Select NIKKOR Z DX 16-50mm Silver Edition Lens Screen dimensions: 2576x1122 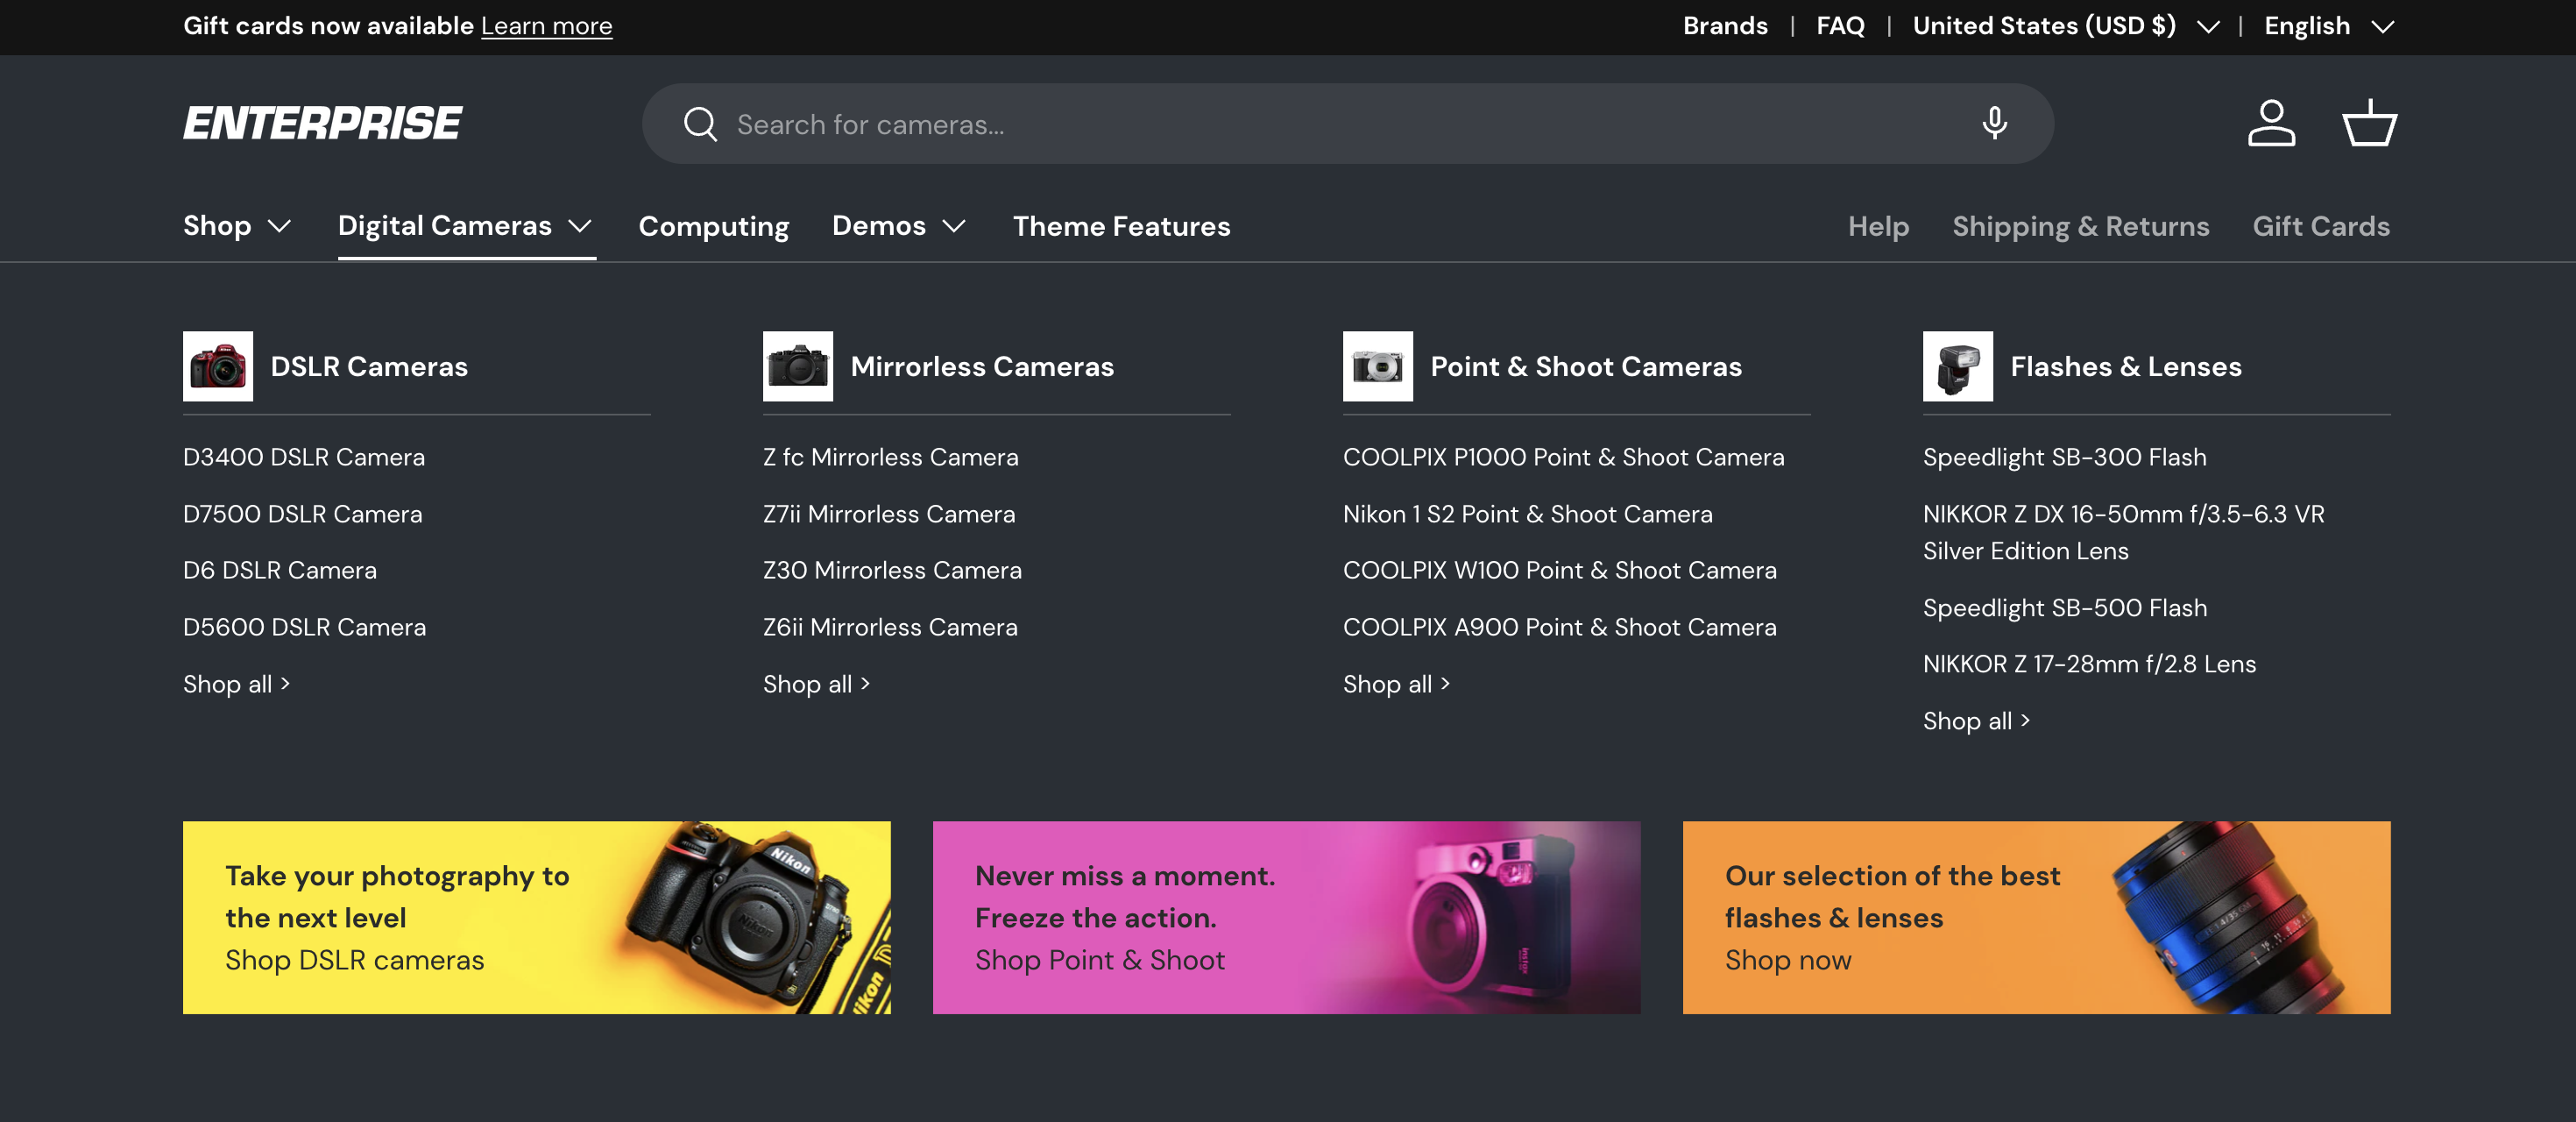pyautogui.click(x=2124, y=532)
